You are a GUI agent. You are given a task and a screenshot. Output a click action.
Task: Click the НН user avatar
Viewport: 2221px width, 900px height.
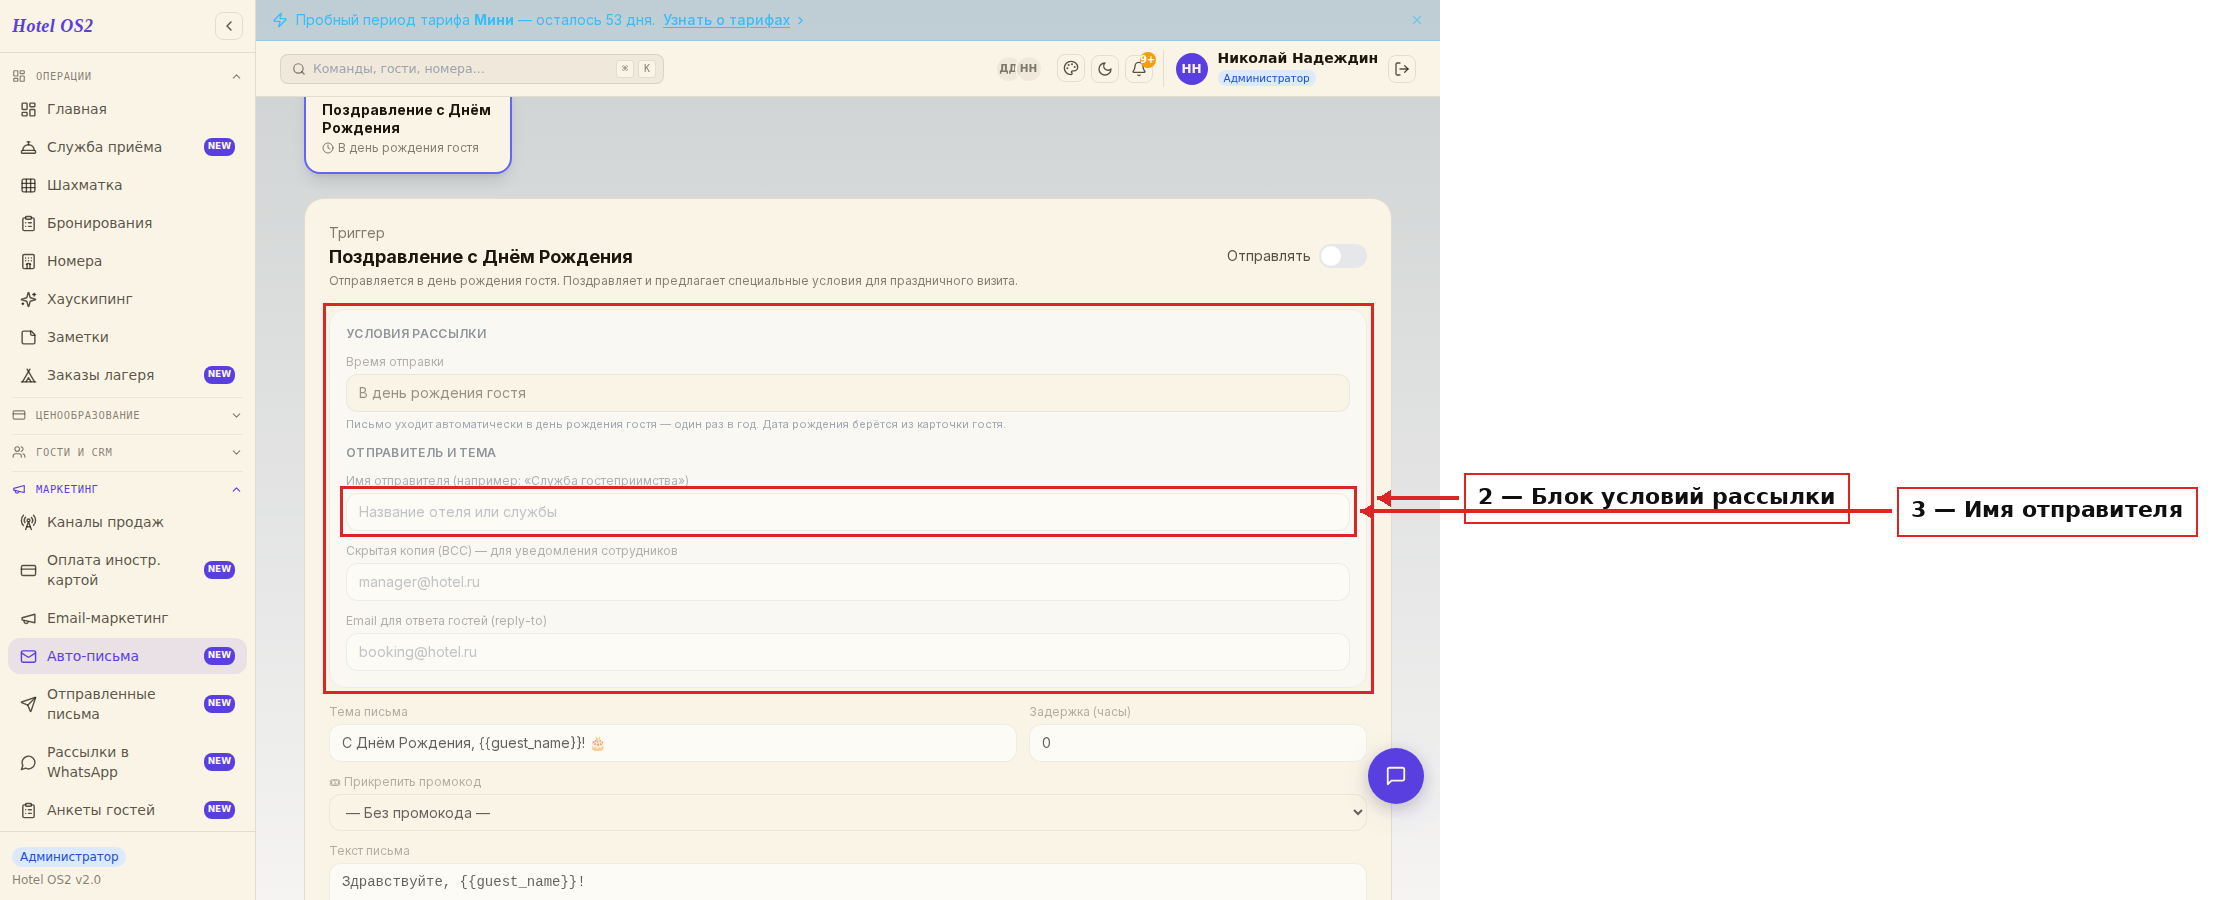[x=1191, y=69]
